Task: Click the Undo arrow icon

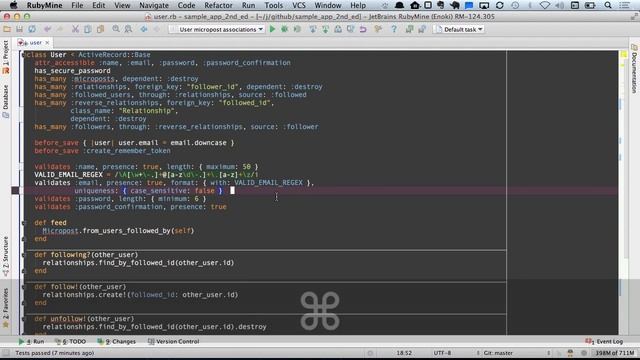Action: tap(47, 29)
